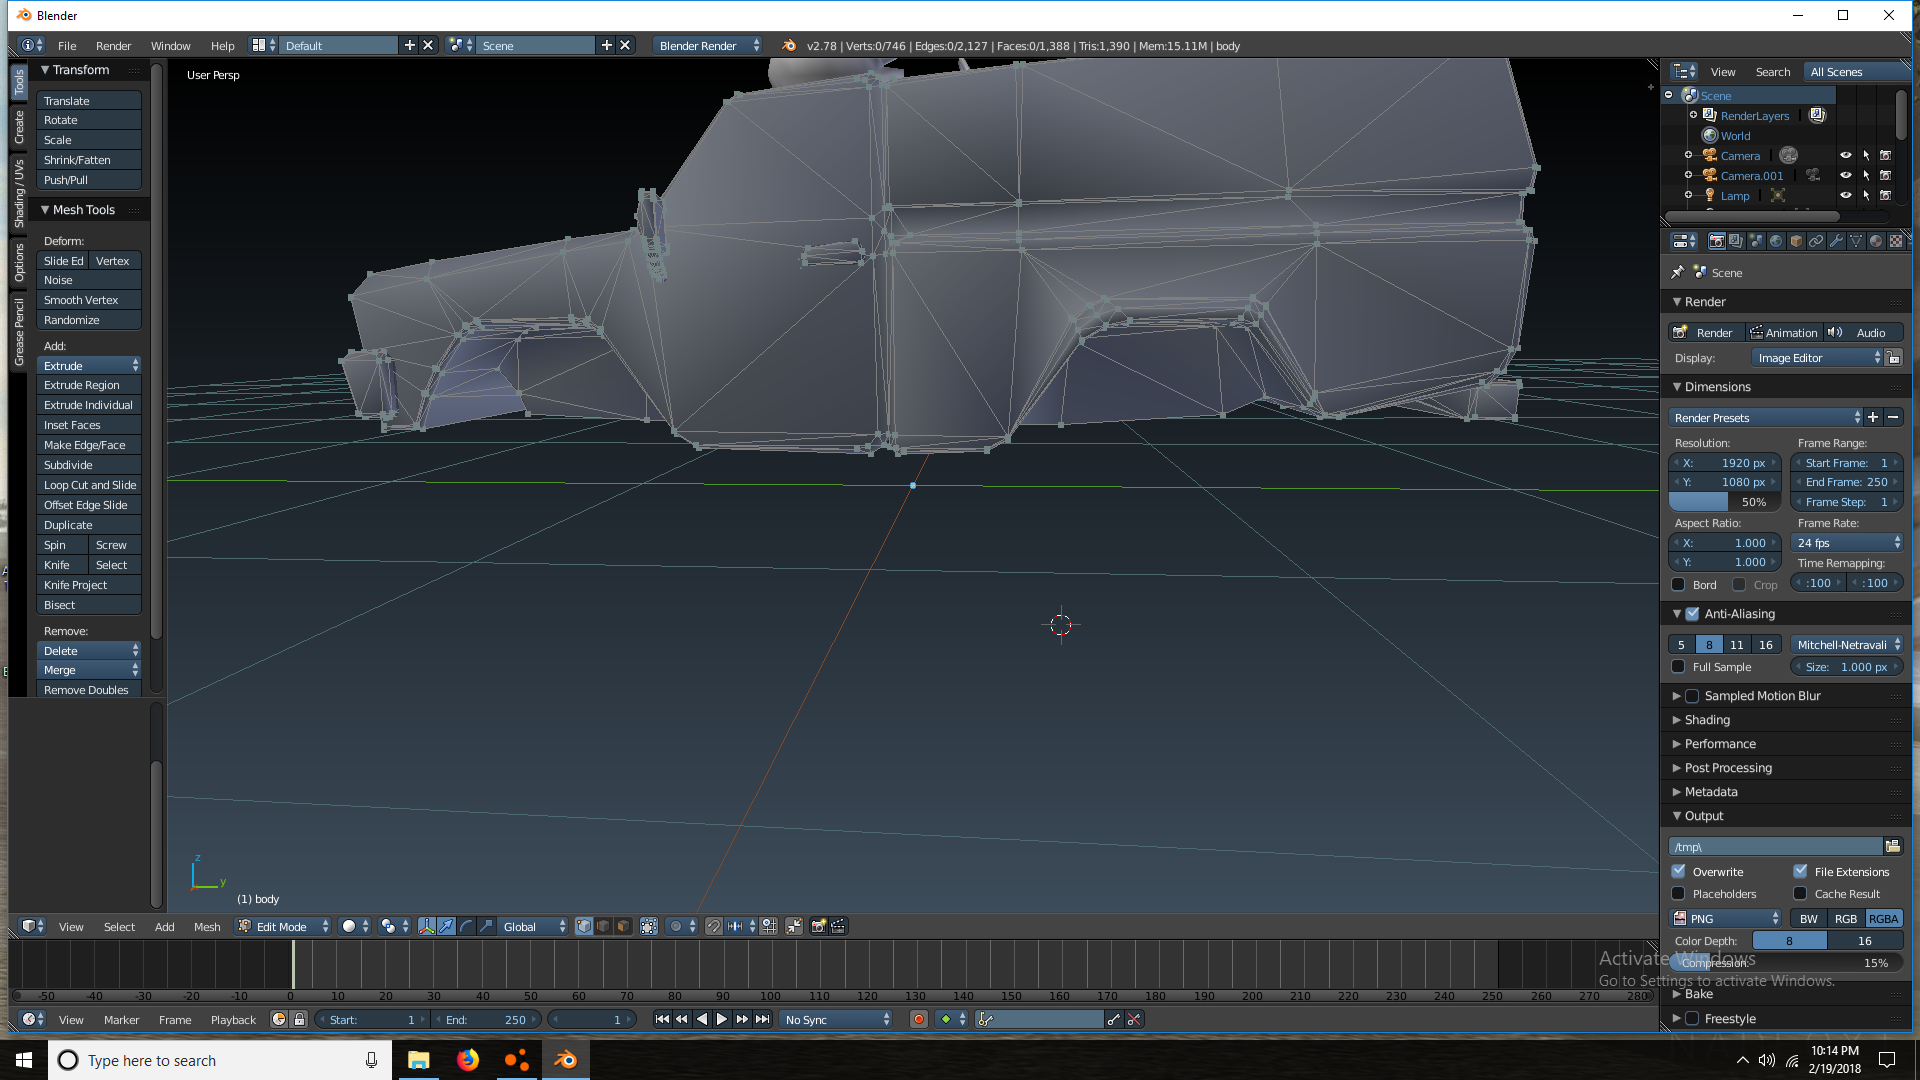Open the Modifiers properties tab (wrench icon)

tap(1836, 241)
